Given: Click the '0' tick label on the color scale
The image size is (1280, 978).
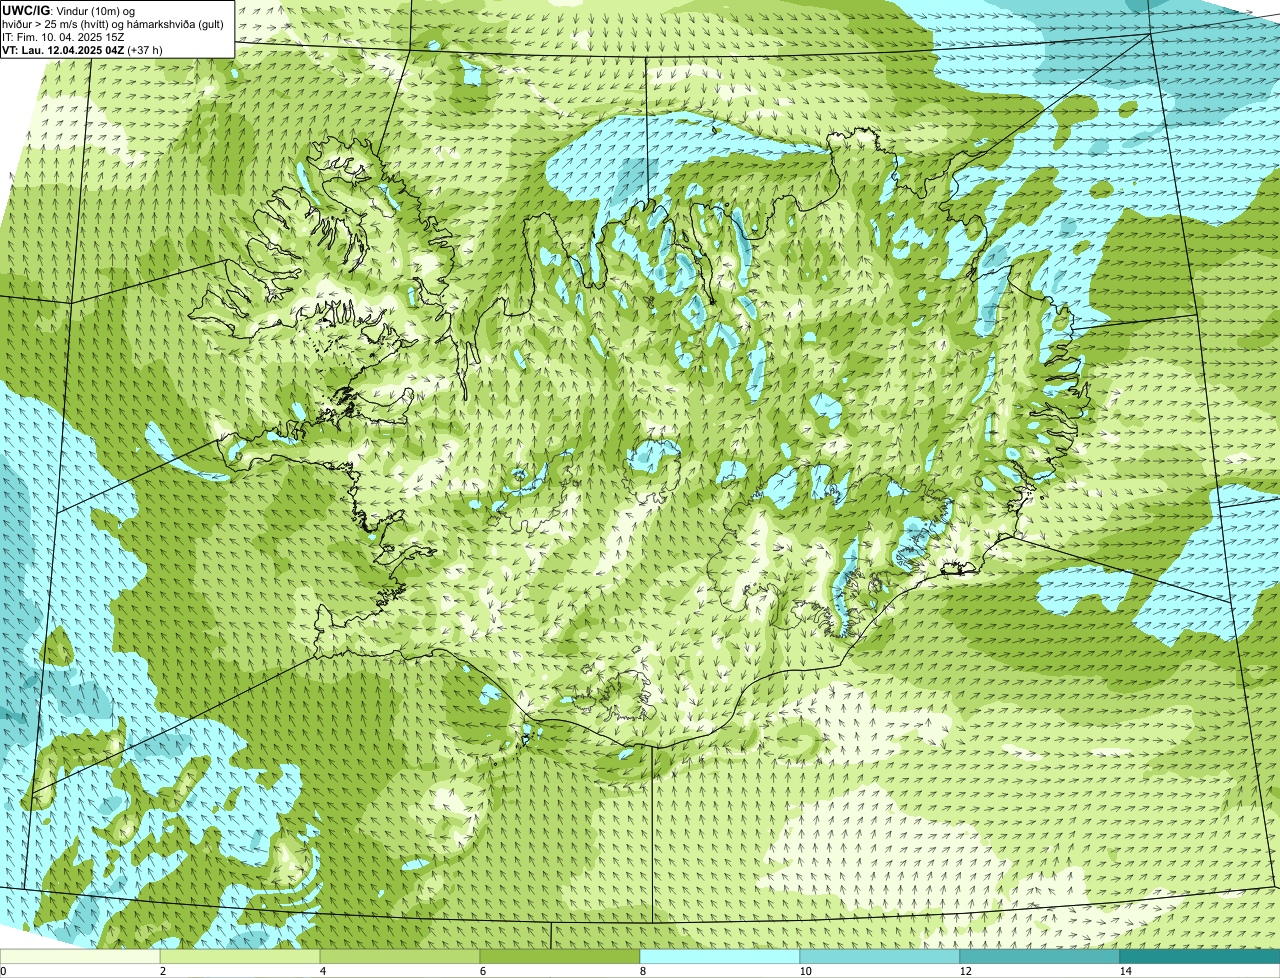Looking at the screenshot, I should pyautogui.click(x=3, y=971).
